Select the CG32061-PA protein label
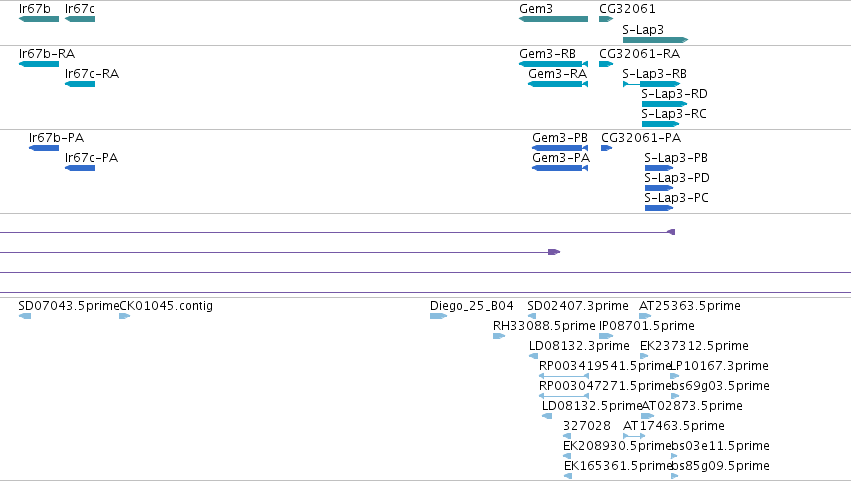 (641, 138)
